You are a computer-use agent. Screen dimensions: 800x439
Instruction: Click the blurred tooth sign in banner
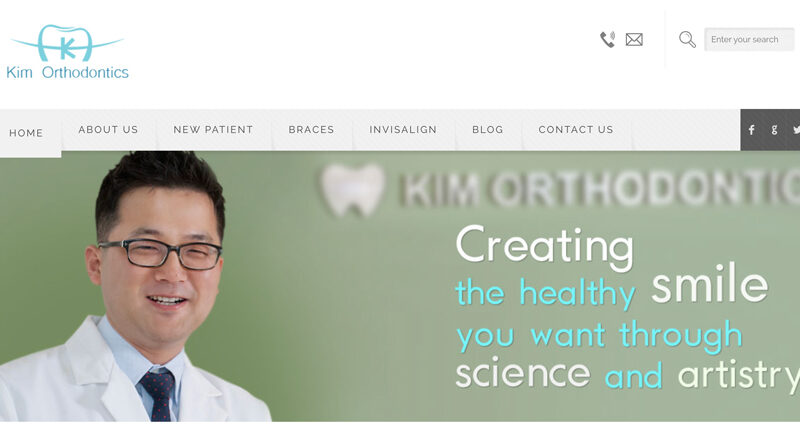352,189
